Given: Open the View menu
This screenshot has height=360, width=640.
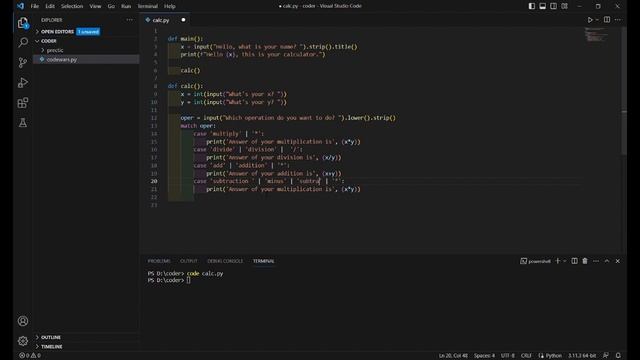Looking at the screenshot, I should pos(95,6).
